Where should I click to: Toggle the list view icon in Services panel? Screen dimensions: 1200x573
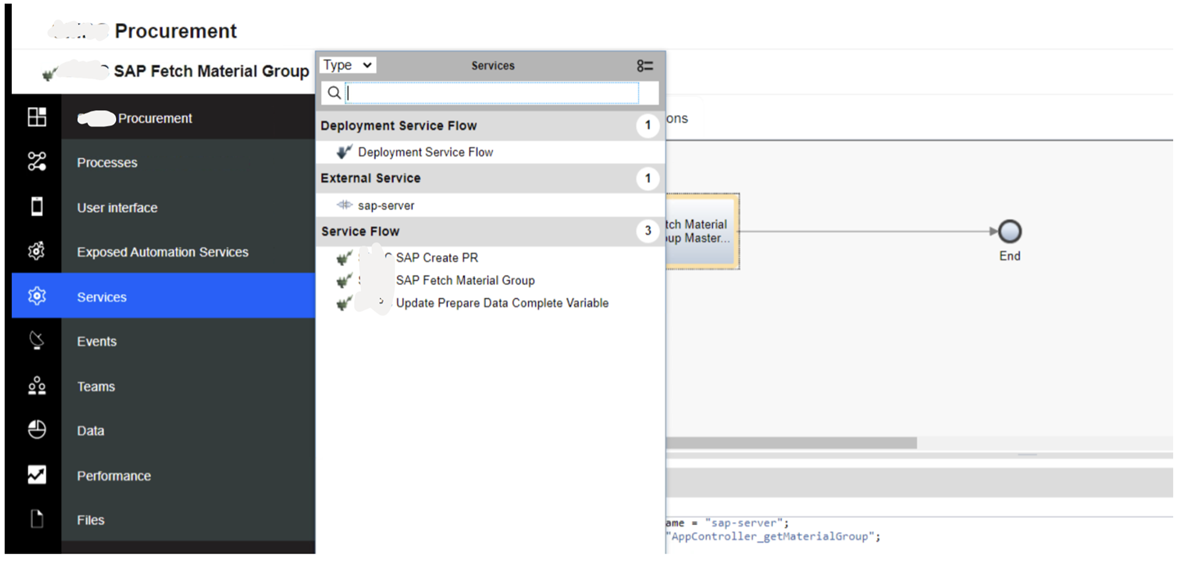click(645, 66)
